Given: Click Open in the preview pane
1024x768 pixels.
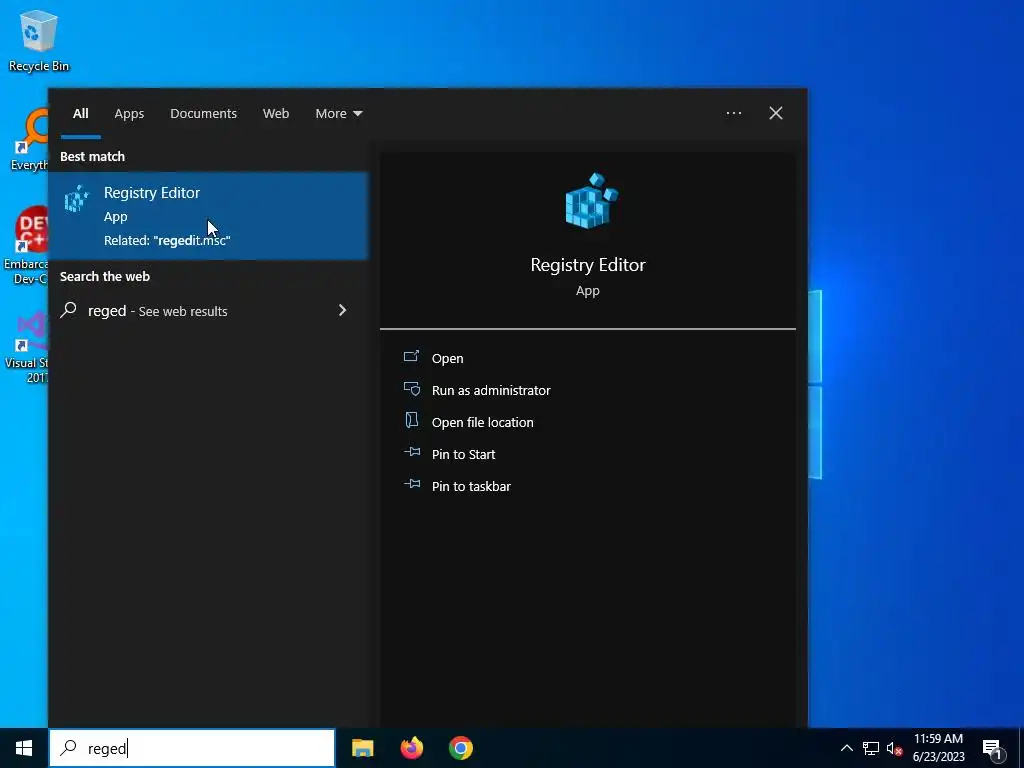Looking at the screenshot, I should click(x=447, y=358).
